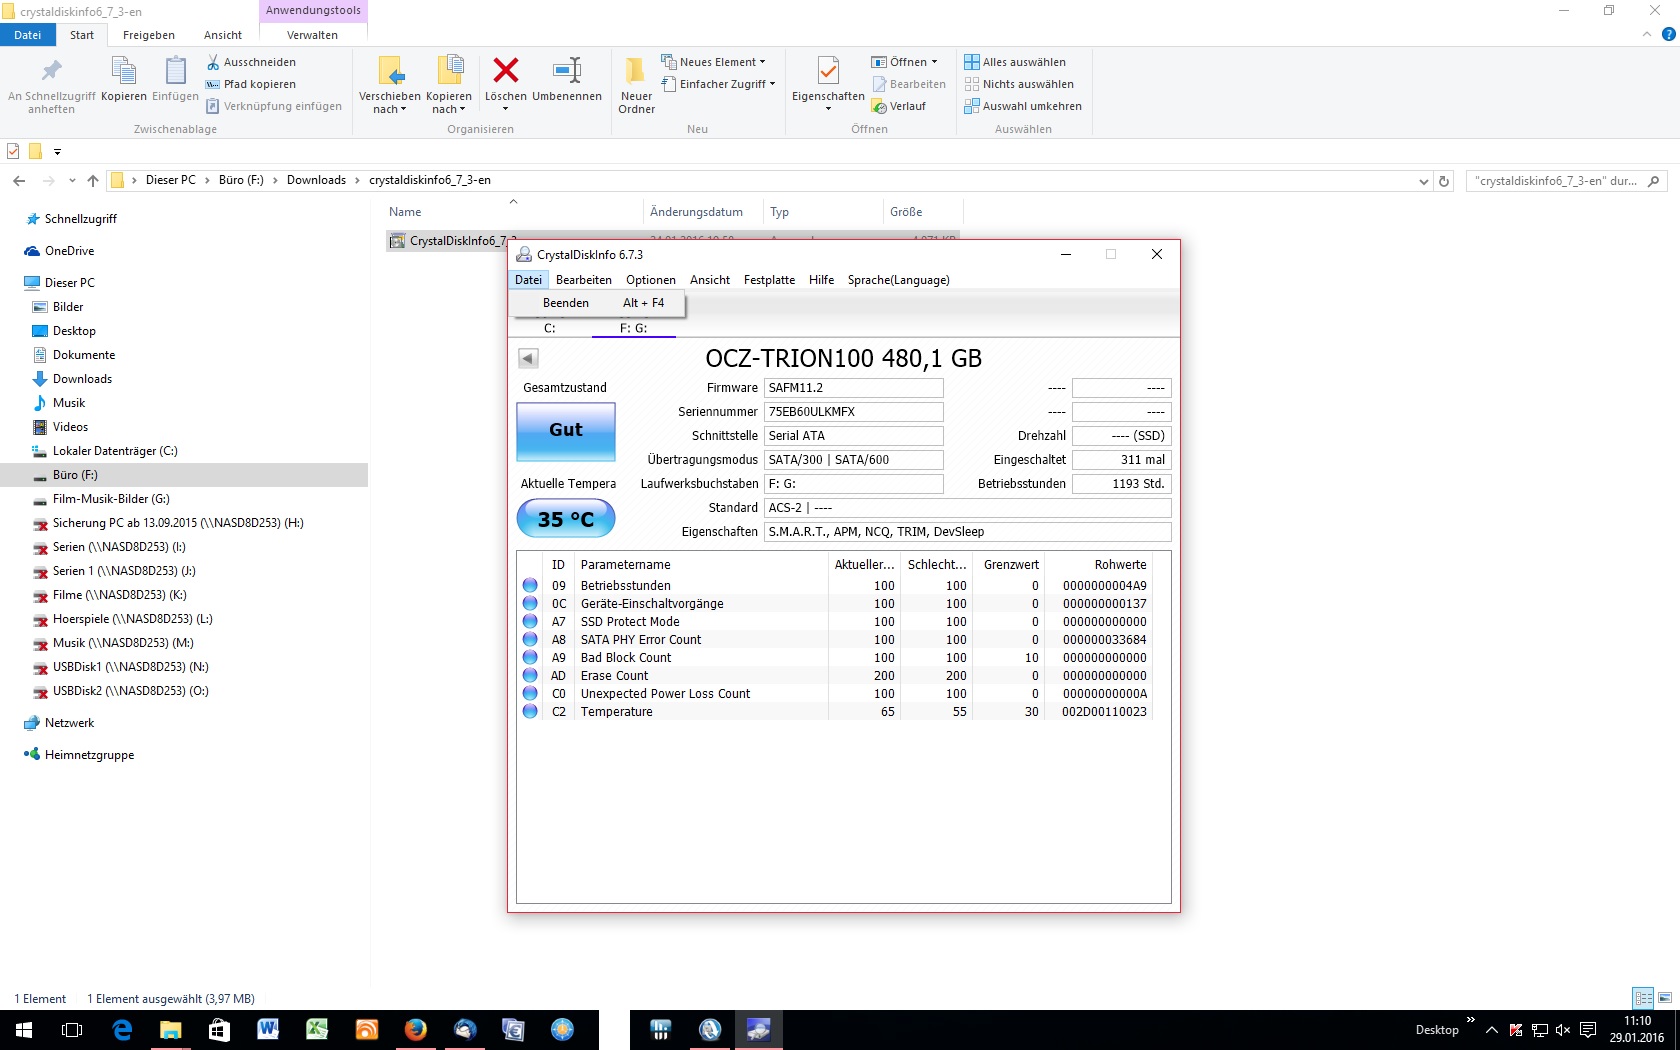This screenshot has height=1050, width=1680.
Task: Open the Festplatte menu
Action: [770, 280]
